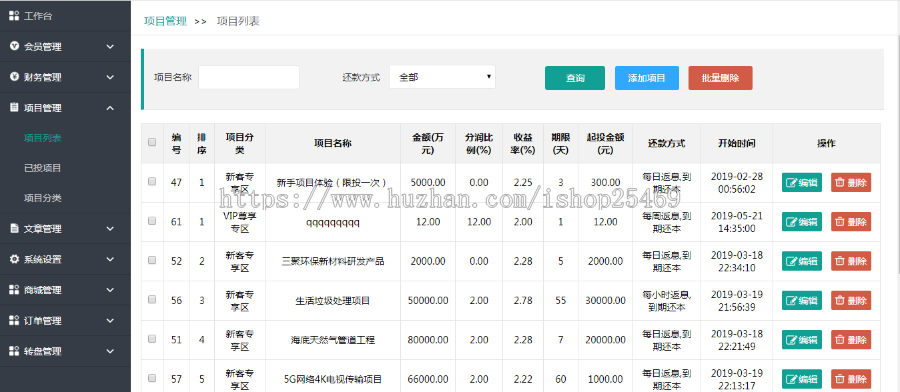The height and width of the screenshot is (392, 900).
Task: Click the 生活垃圾处理项目 name cell
Action: pyautogui.click(x=333, y=300)
